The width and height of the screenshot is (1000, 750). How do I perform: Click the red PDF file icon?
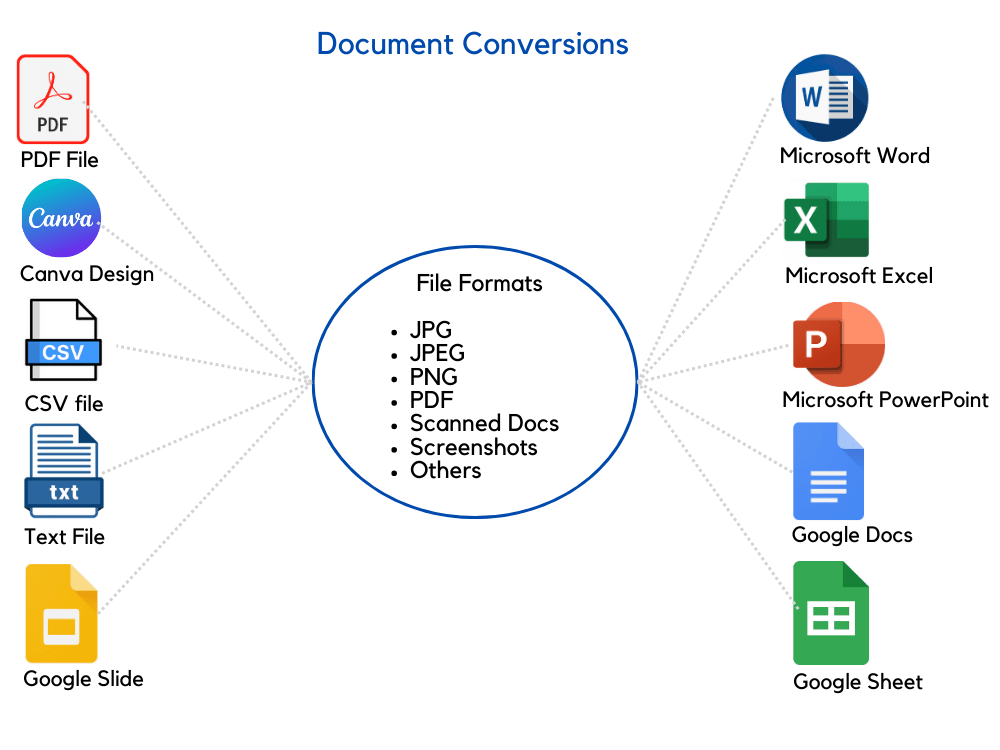click(x=53, y=99)
